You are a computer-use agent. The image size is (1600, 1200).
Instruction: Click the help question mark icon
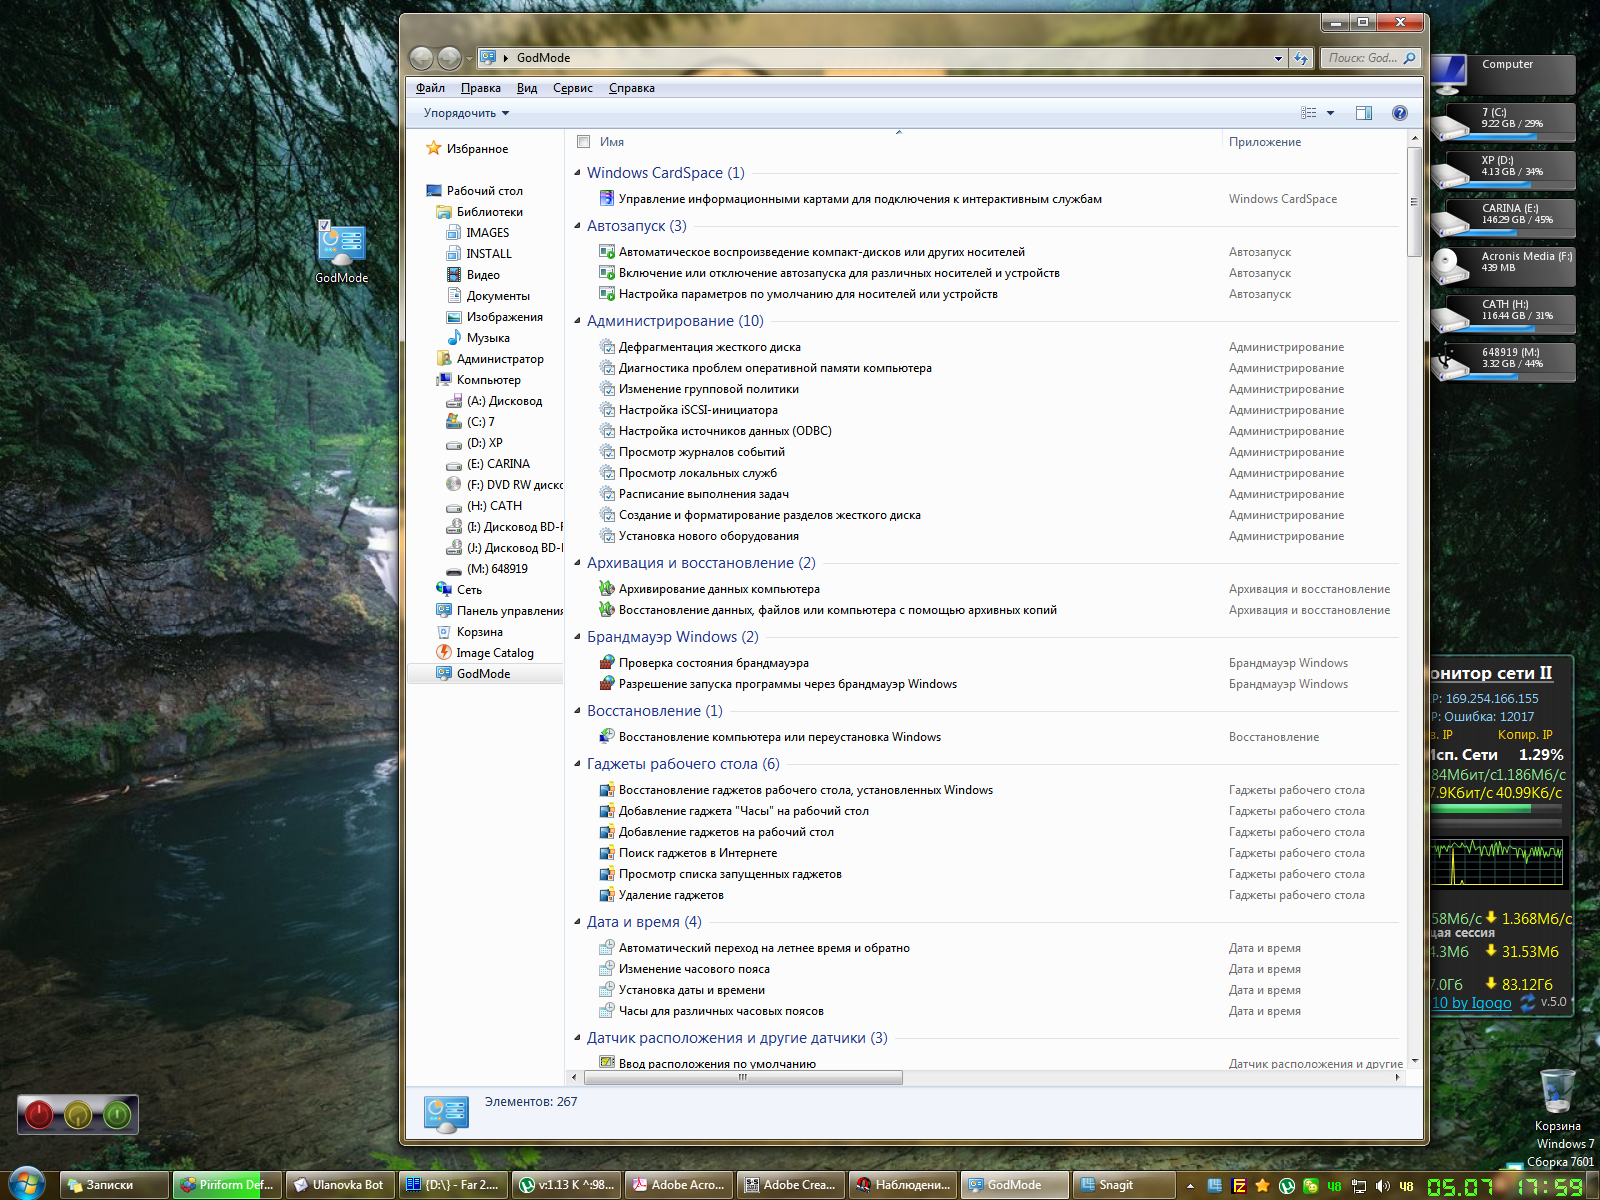[1399, 113]
